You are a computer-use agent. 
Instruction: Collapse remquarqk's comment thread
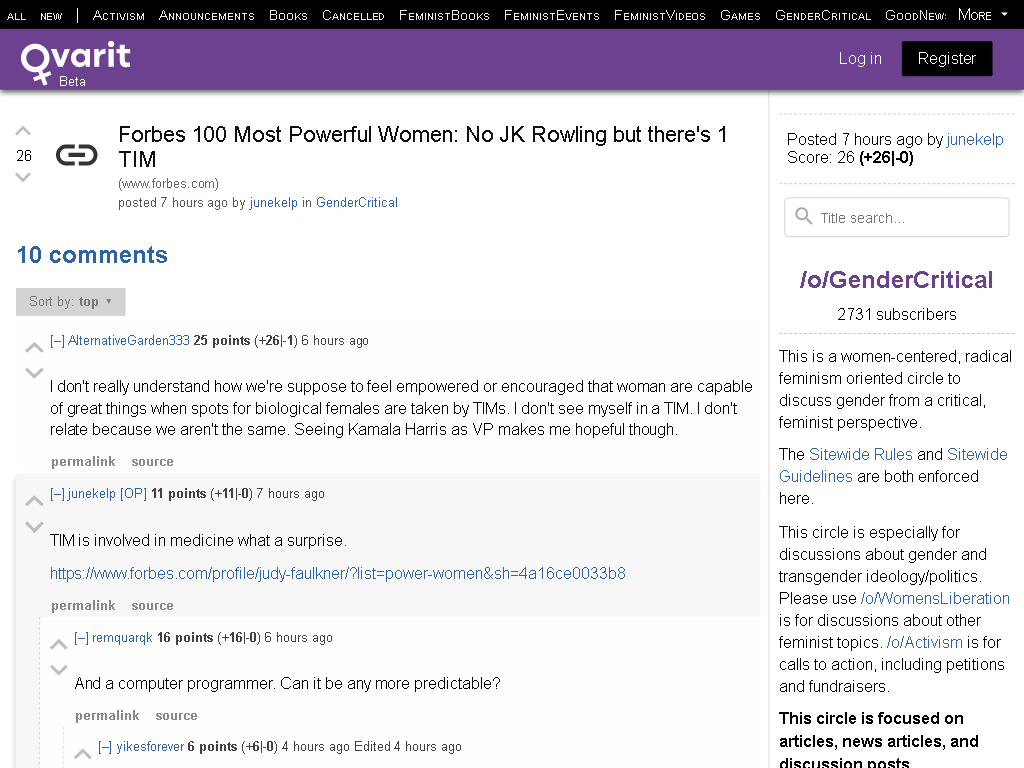[81, 637]
